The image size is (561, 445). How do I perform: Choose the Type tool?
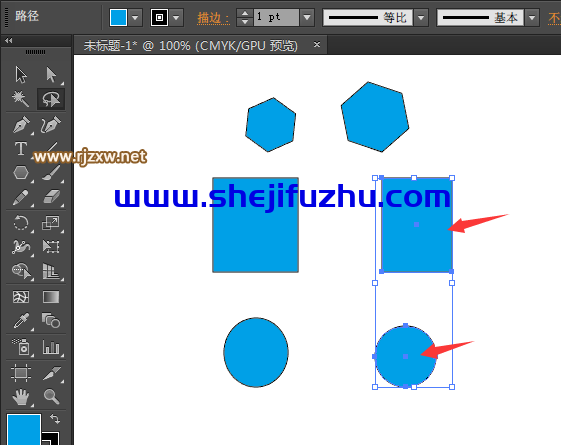[x=21, y=149]
